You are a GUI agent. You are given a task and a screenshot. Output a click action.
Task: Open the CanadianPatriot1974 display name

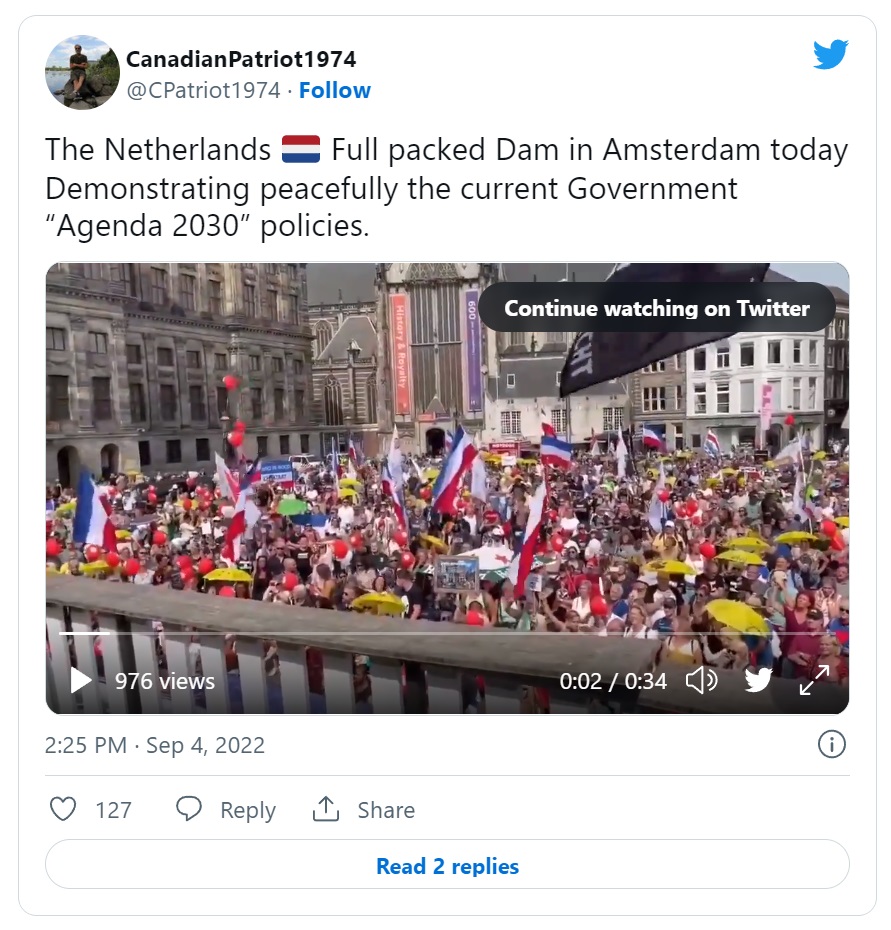(241, 59)
